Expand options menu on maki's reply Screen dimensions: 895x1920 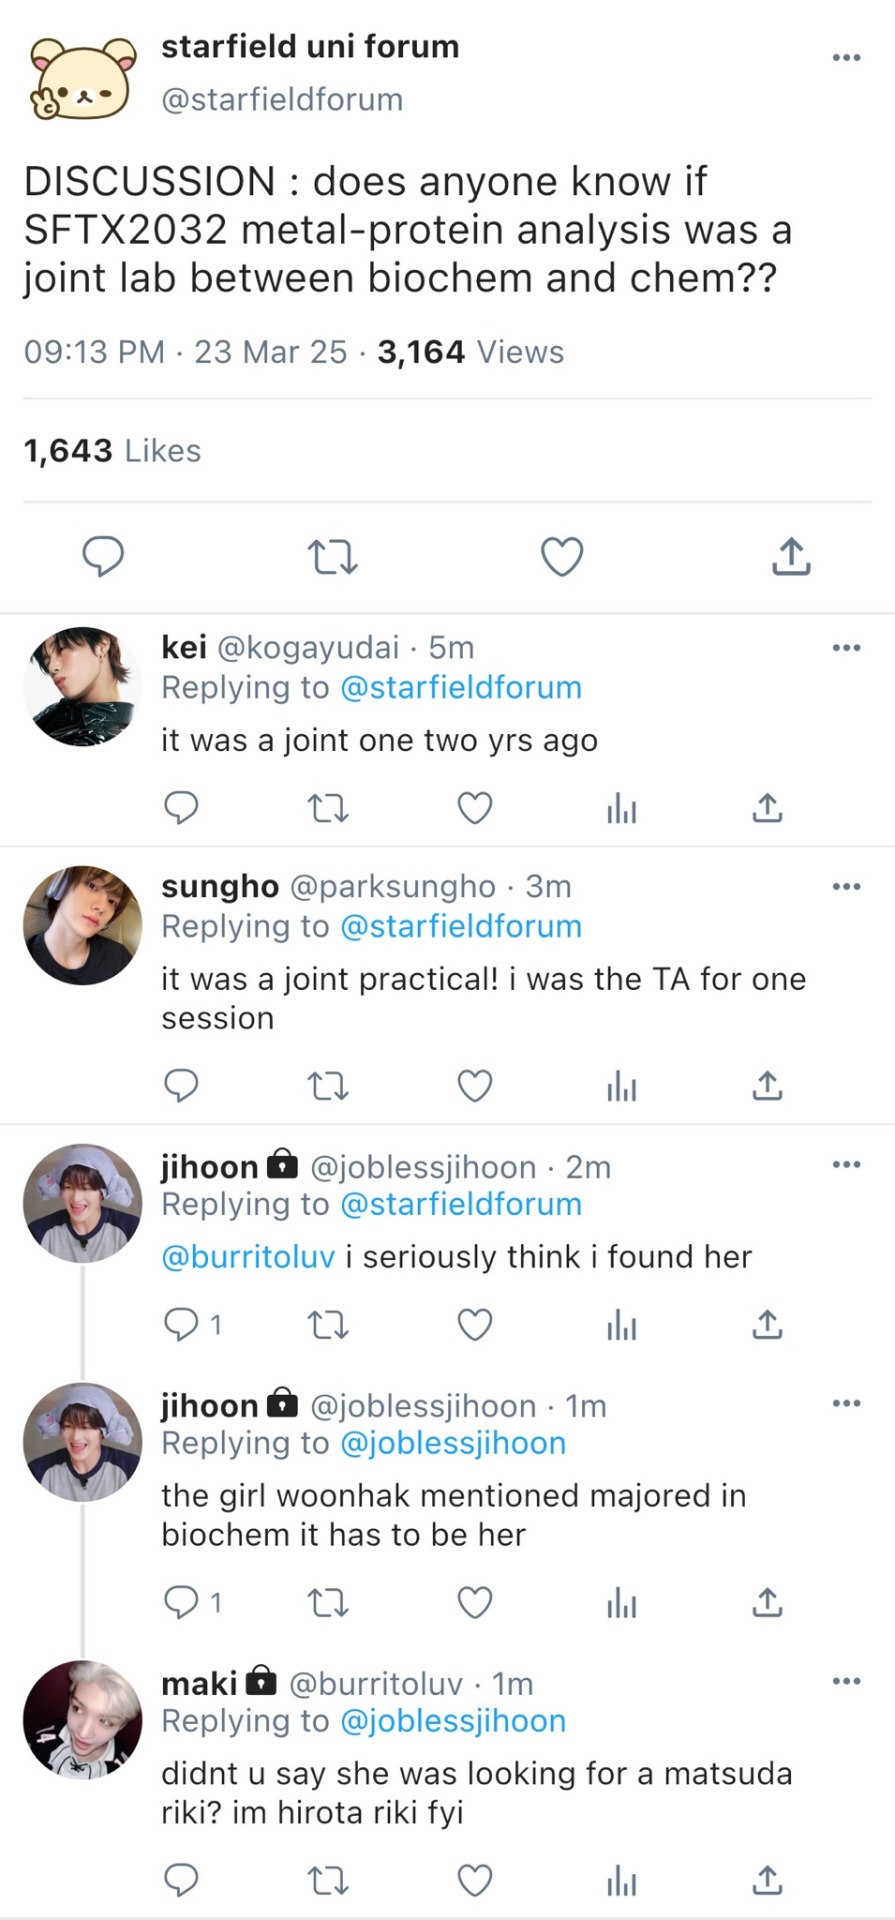tap(846, 1682)
